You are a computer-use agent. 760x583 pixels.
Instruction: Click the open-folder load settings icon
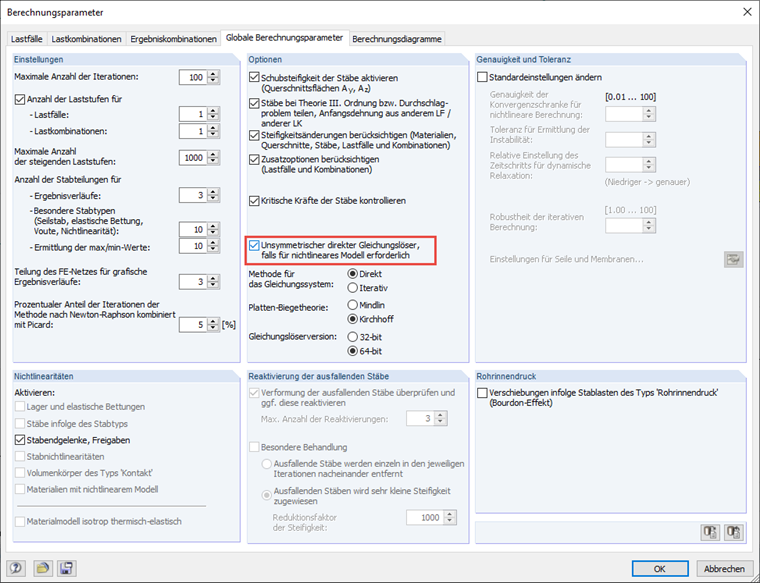click(x=42, y=568)
